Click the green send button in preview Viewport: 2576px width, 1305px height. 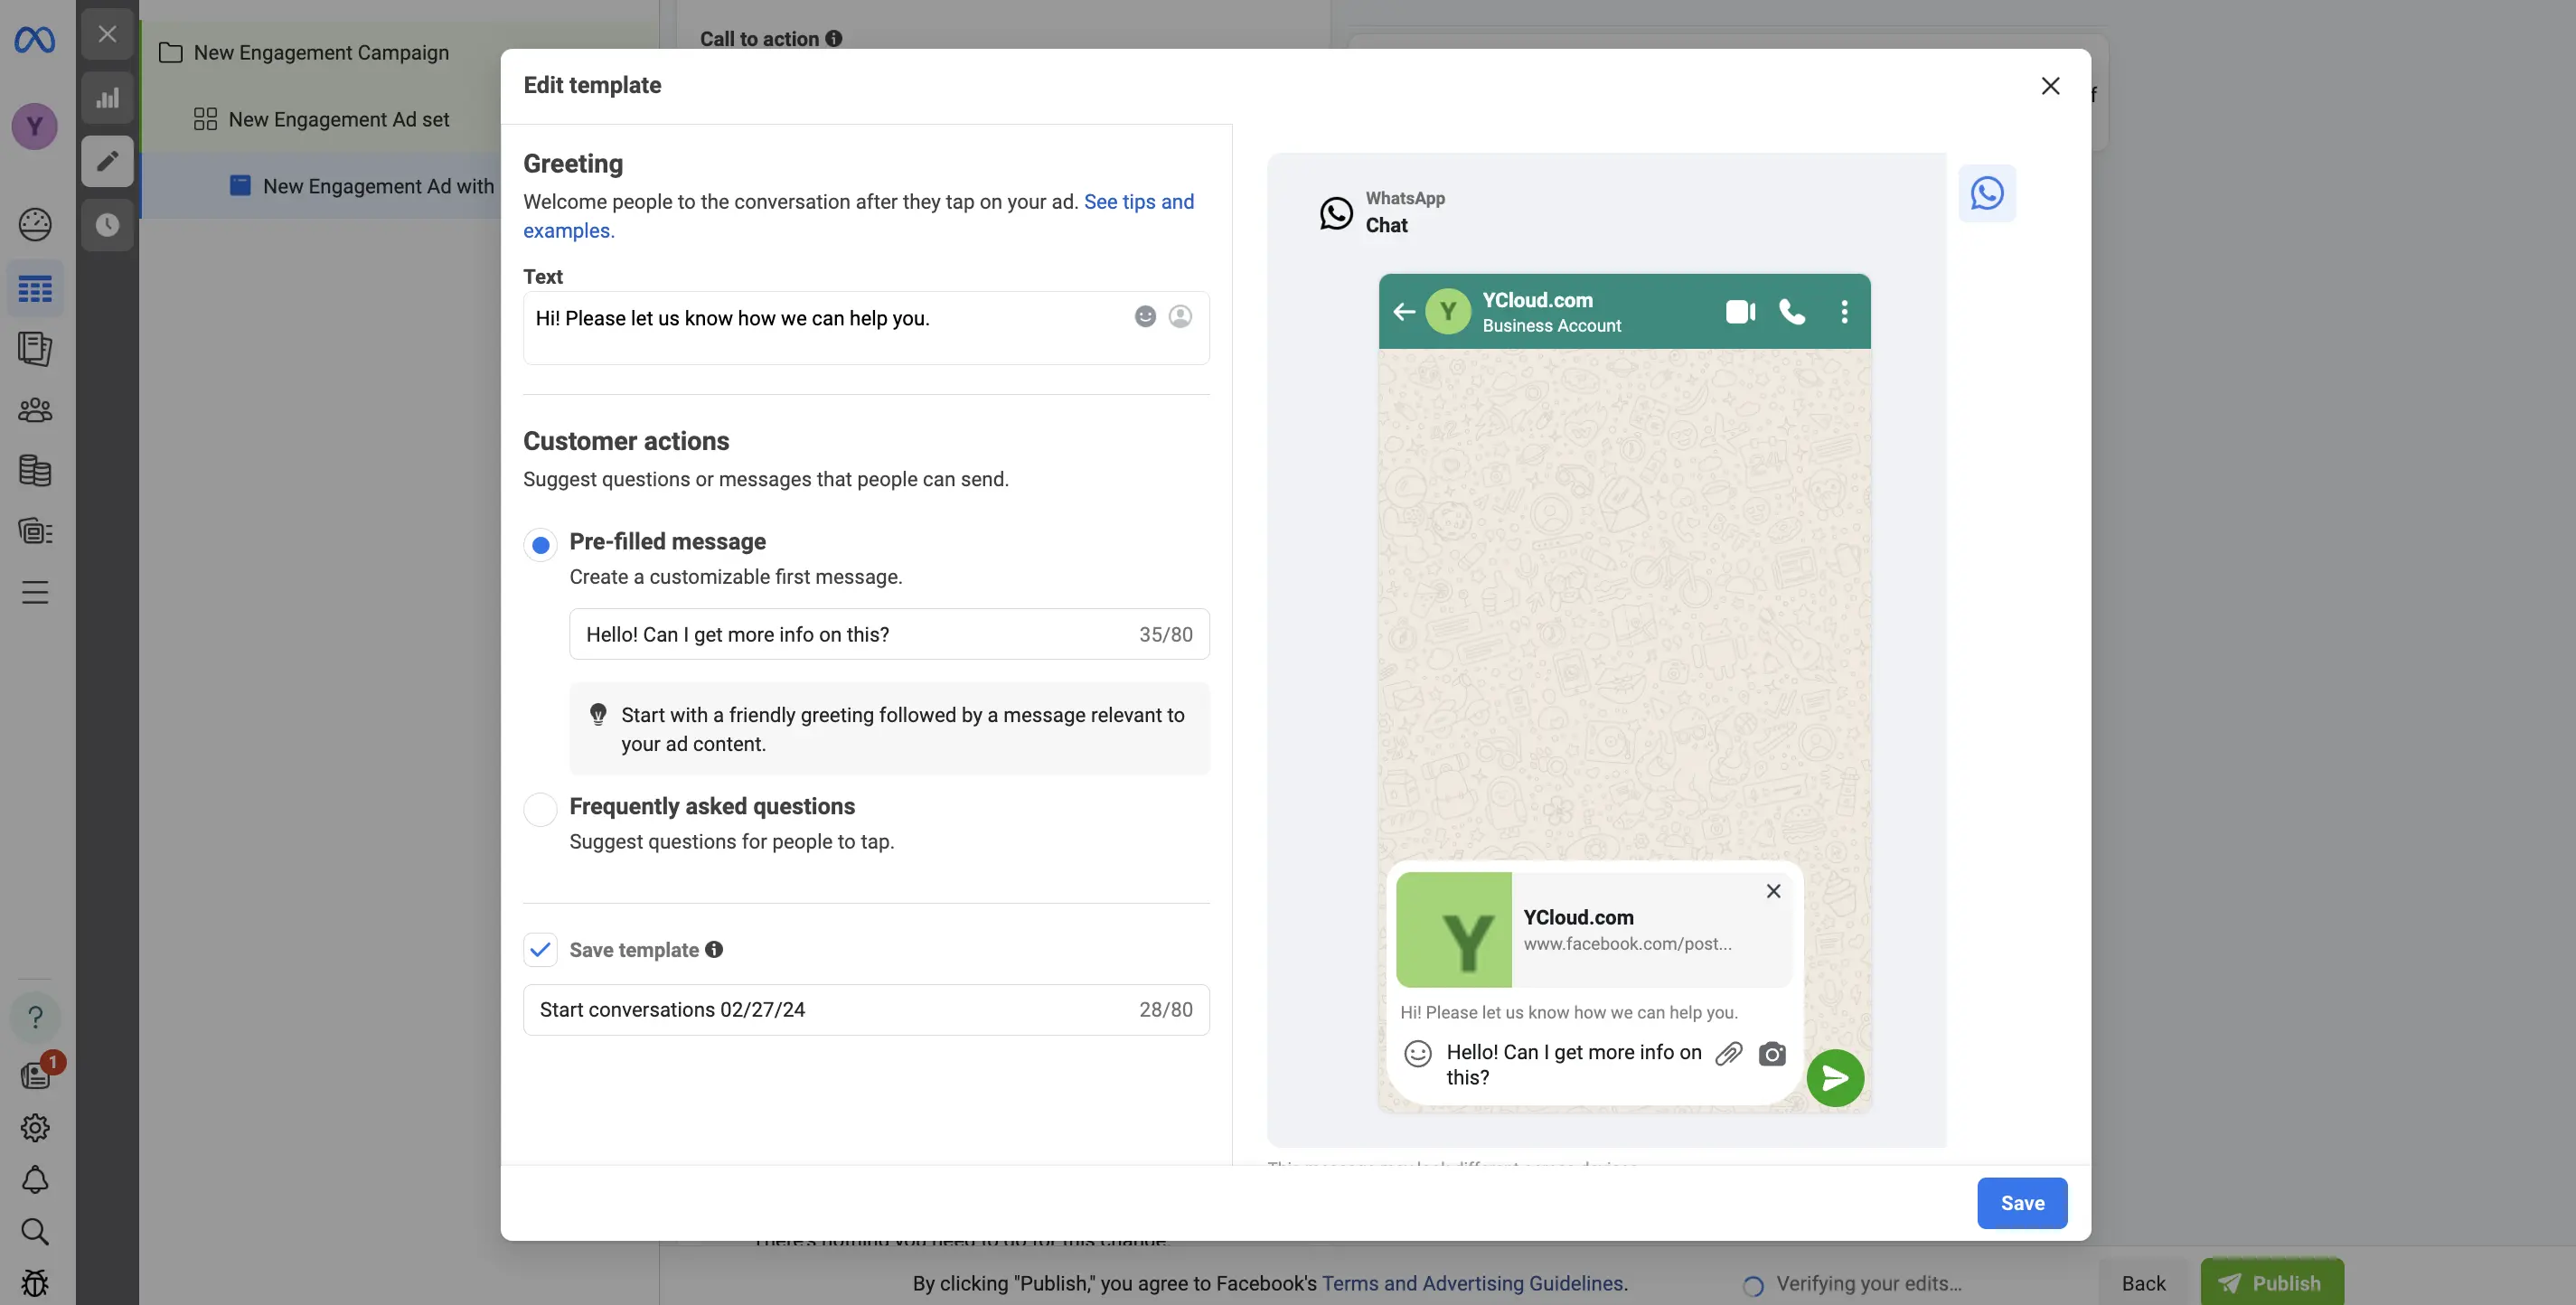pos(1835,1078)
